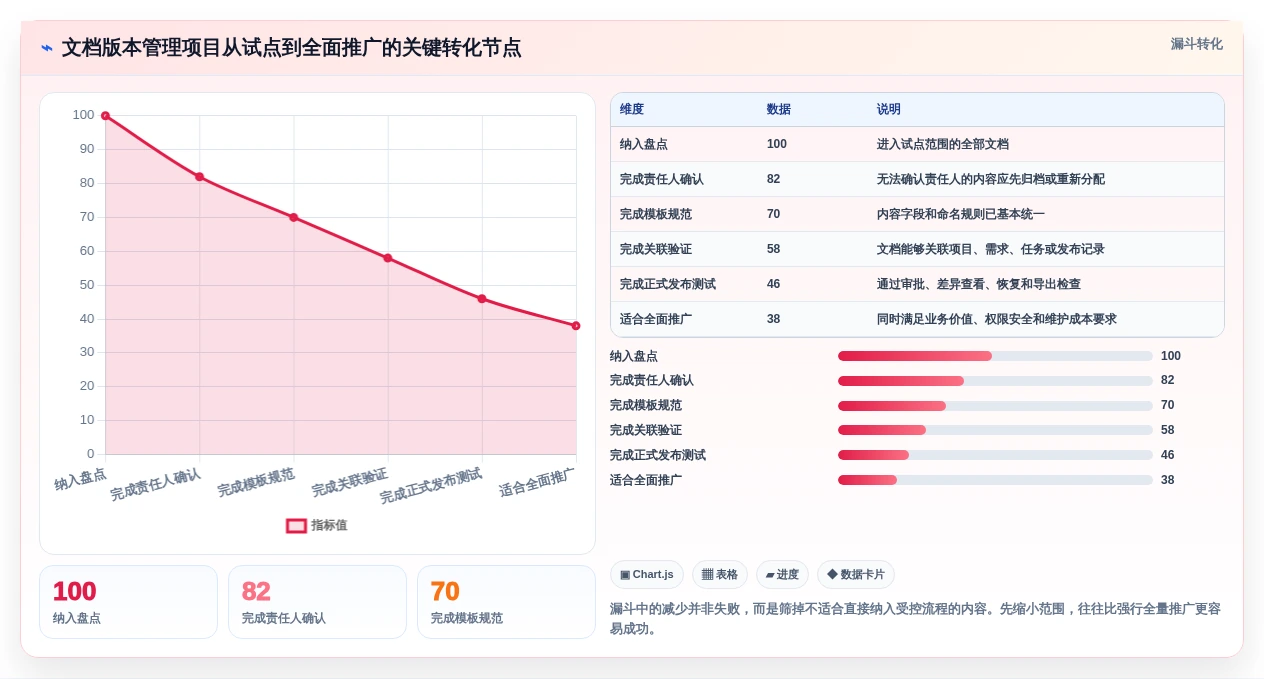
Task: Click the 纳入盘点 data point on chart
Action: tap(105, 116)
